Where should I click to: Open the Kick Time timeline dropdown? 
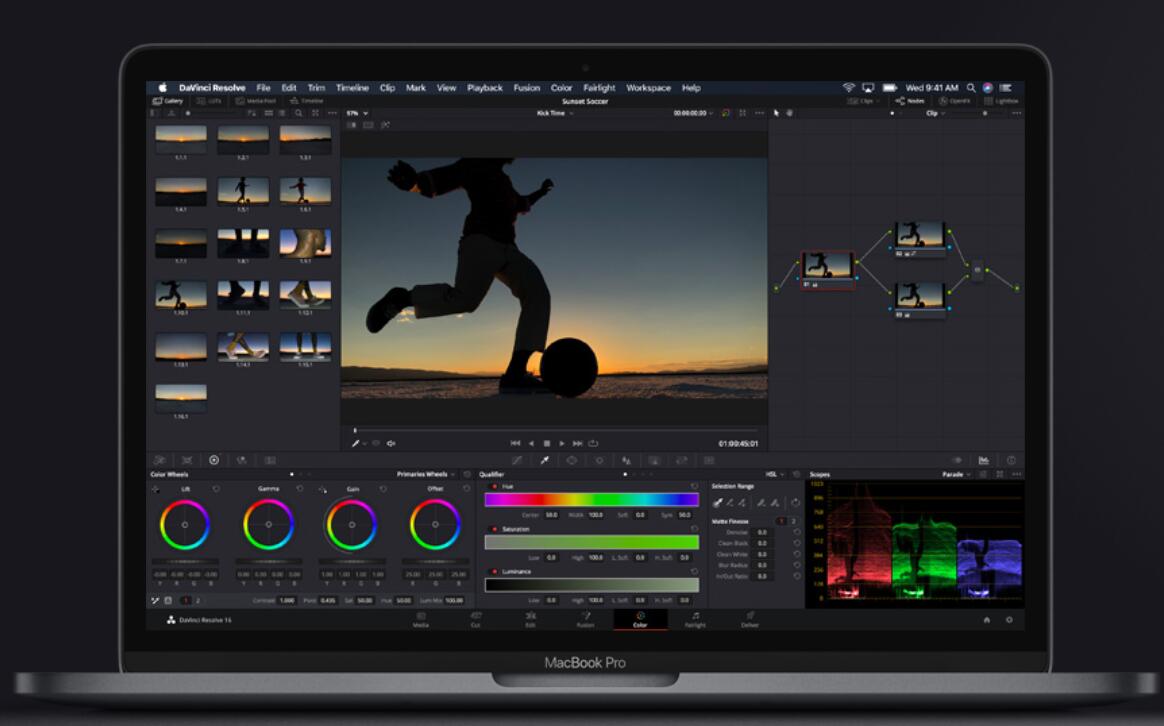click(x=555, y=114)
